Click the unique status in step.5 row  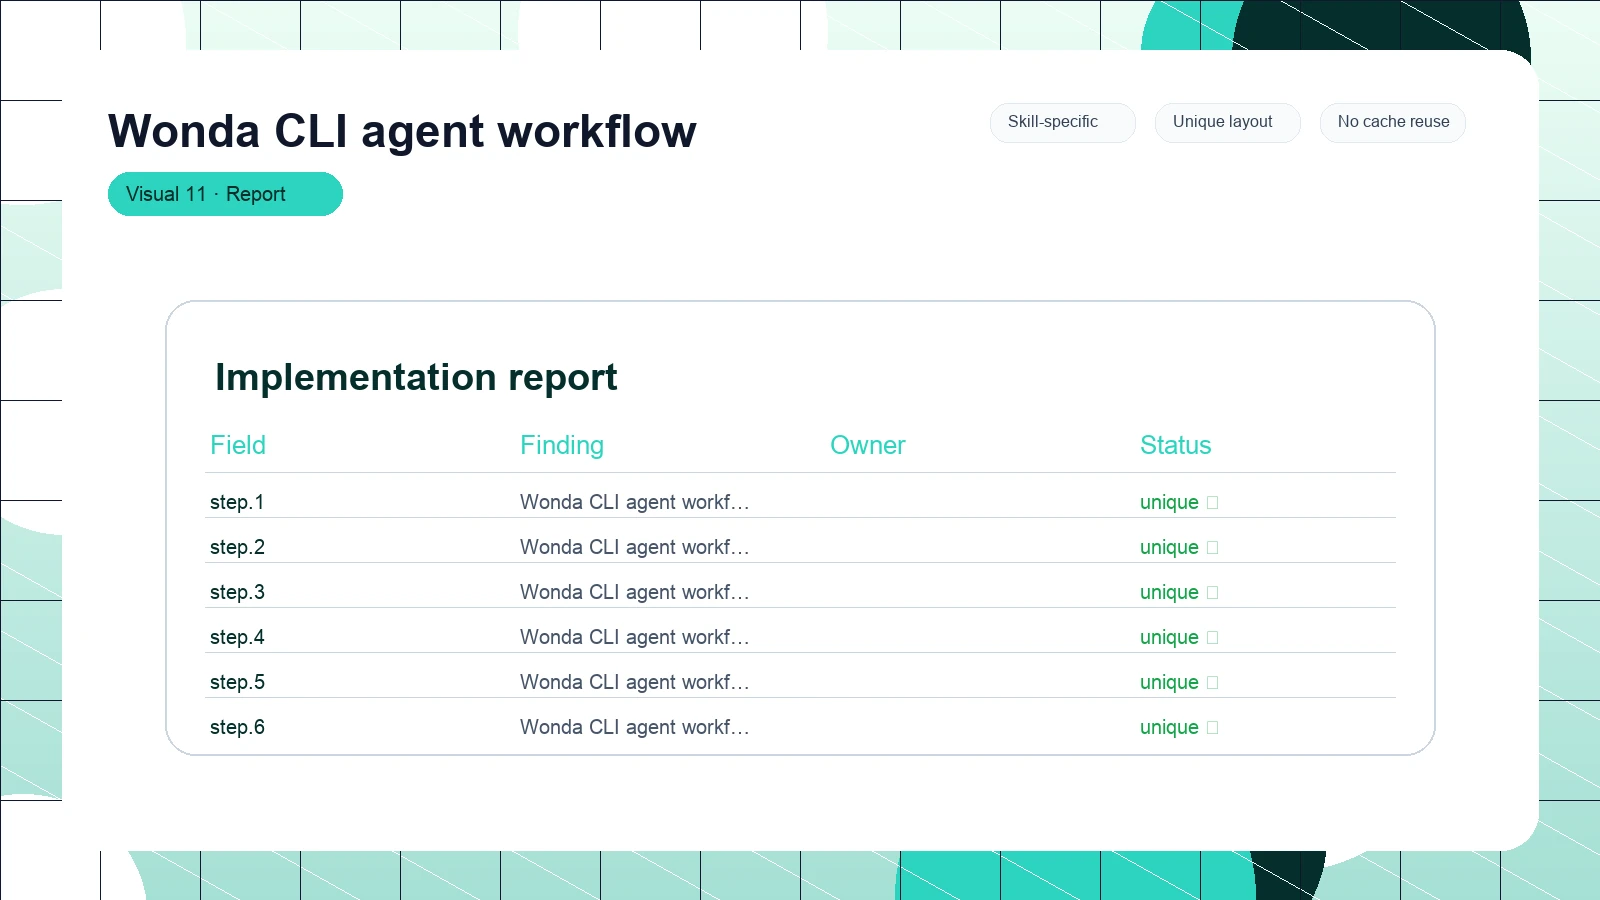(x=1169, y=682)
